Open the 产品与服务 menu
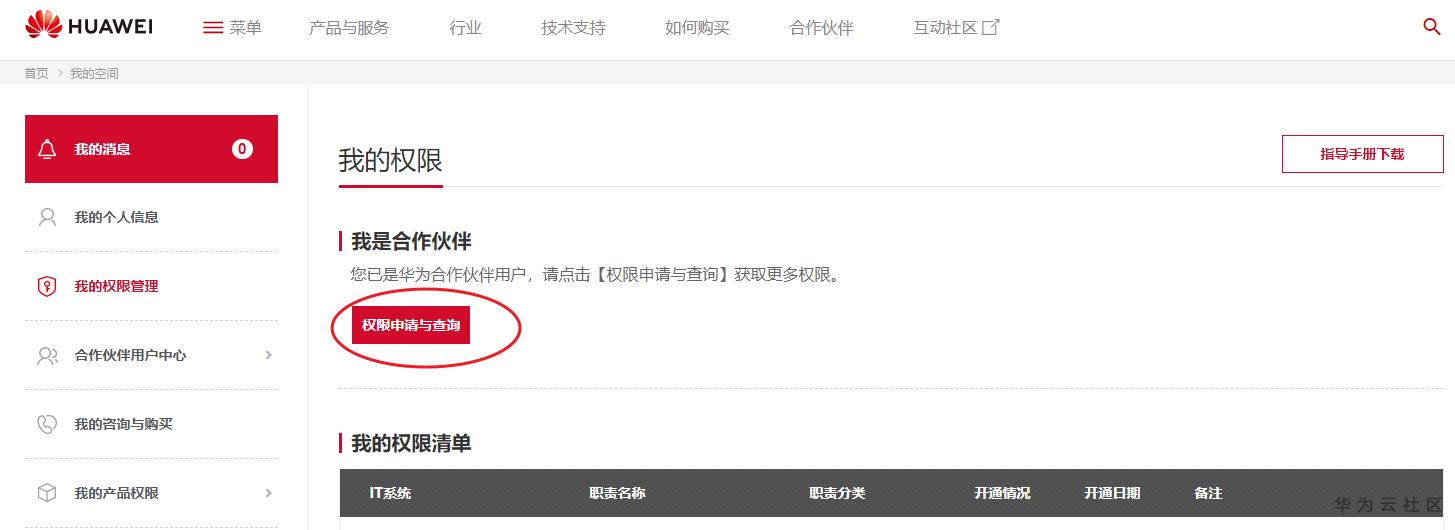This screenshot has height=530, width=1455. pos(349,28)
